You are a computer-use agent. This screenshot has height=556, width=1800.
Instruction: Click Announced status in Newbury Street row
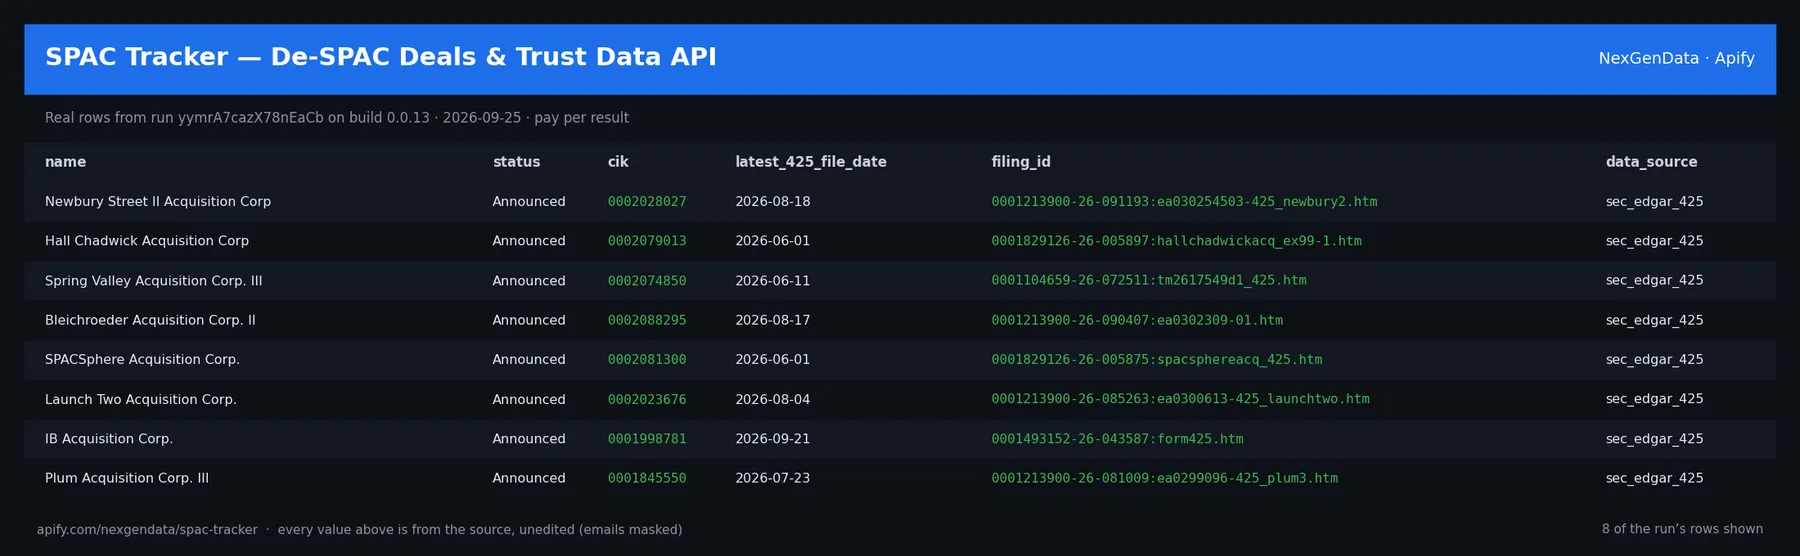[529, 202]
